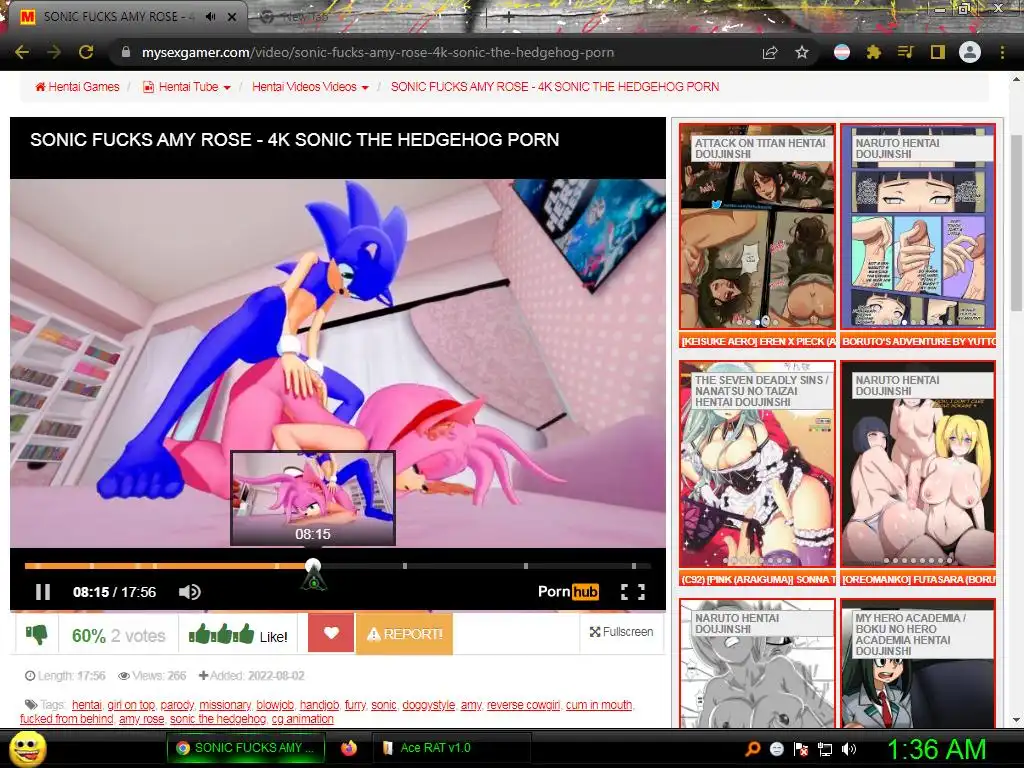Go back to the previous page

tap(22, 52)
